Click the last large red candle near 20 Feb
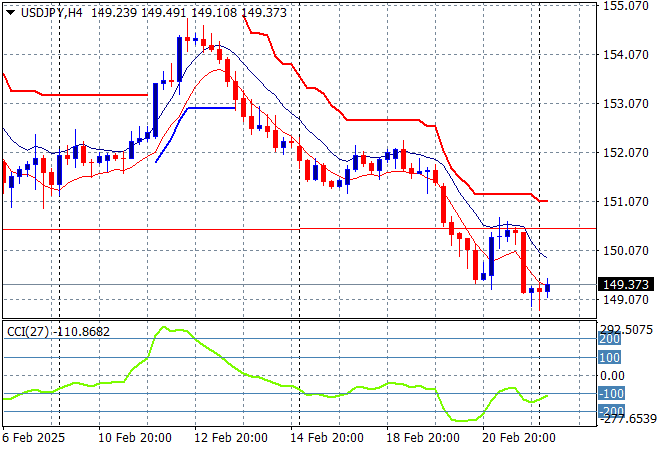This screenshot has height=450, width=660. coord(523,260)
